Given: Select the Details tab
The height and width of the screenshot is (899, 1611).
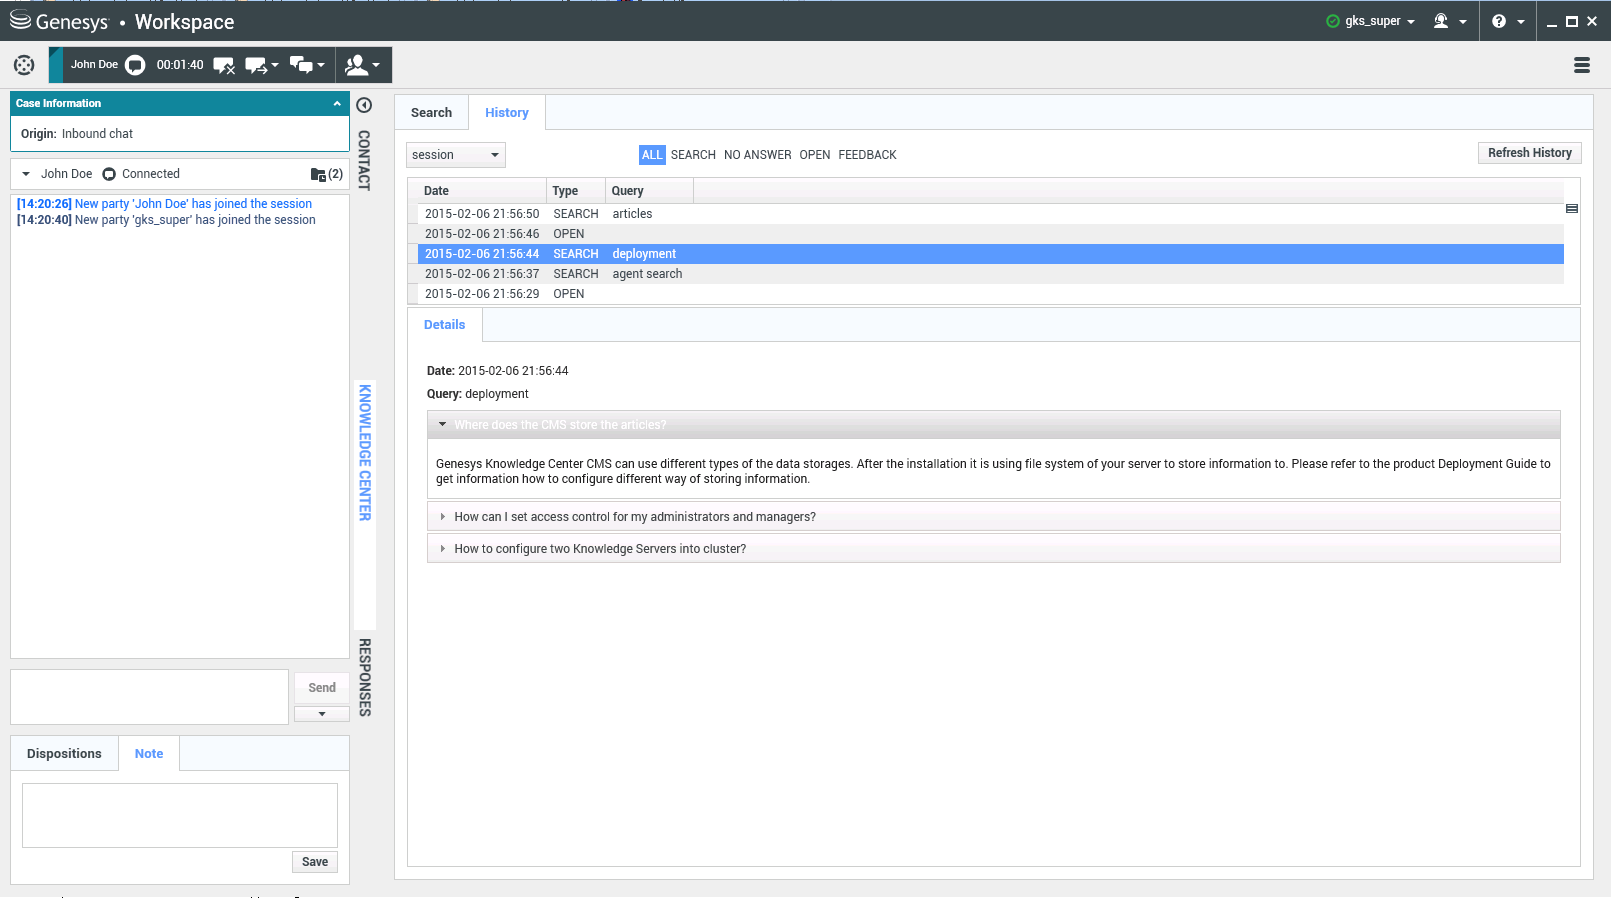Looking at the screenshot, I should tap(444, 325).
